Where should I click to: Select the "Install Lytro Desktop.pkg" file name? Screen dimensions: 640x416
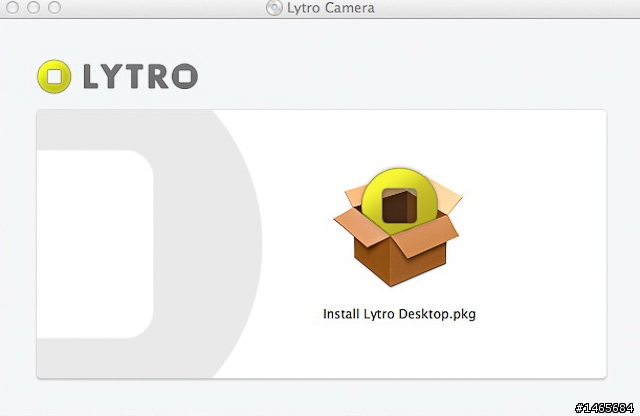pos(399,314)
